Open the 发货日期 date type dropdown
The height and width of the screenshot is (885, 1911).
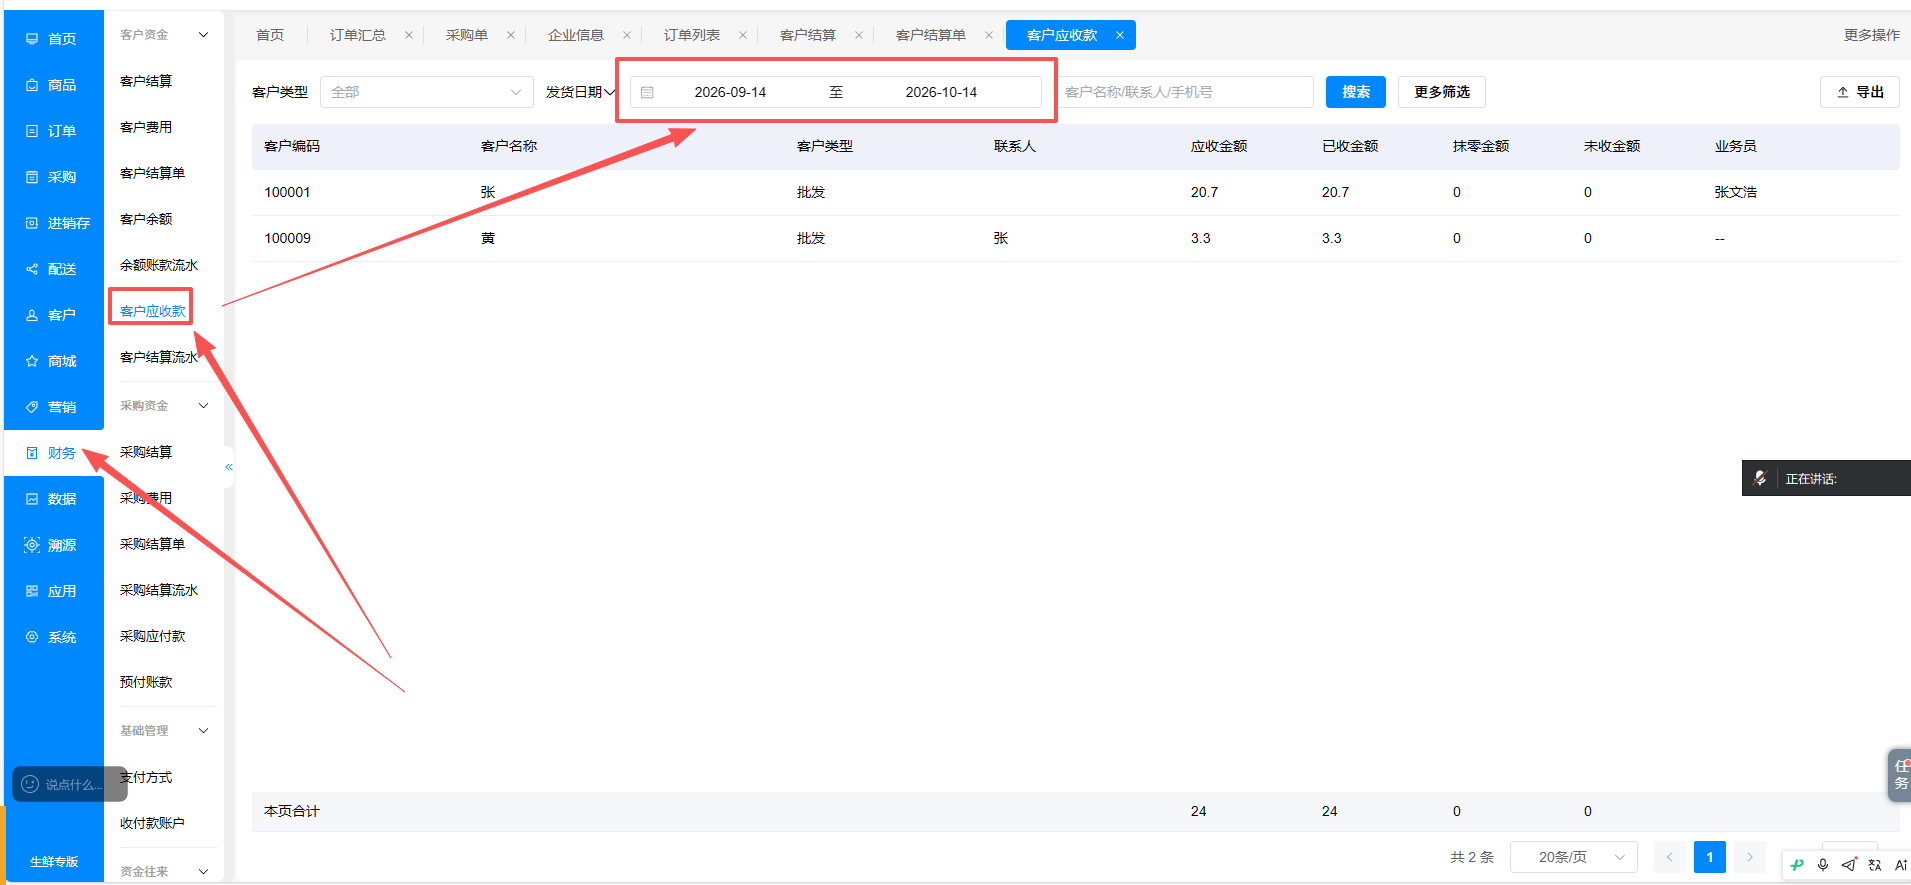[581, 92]
